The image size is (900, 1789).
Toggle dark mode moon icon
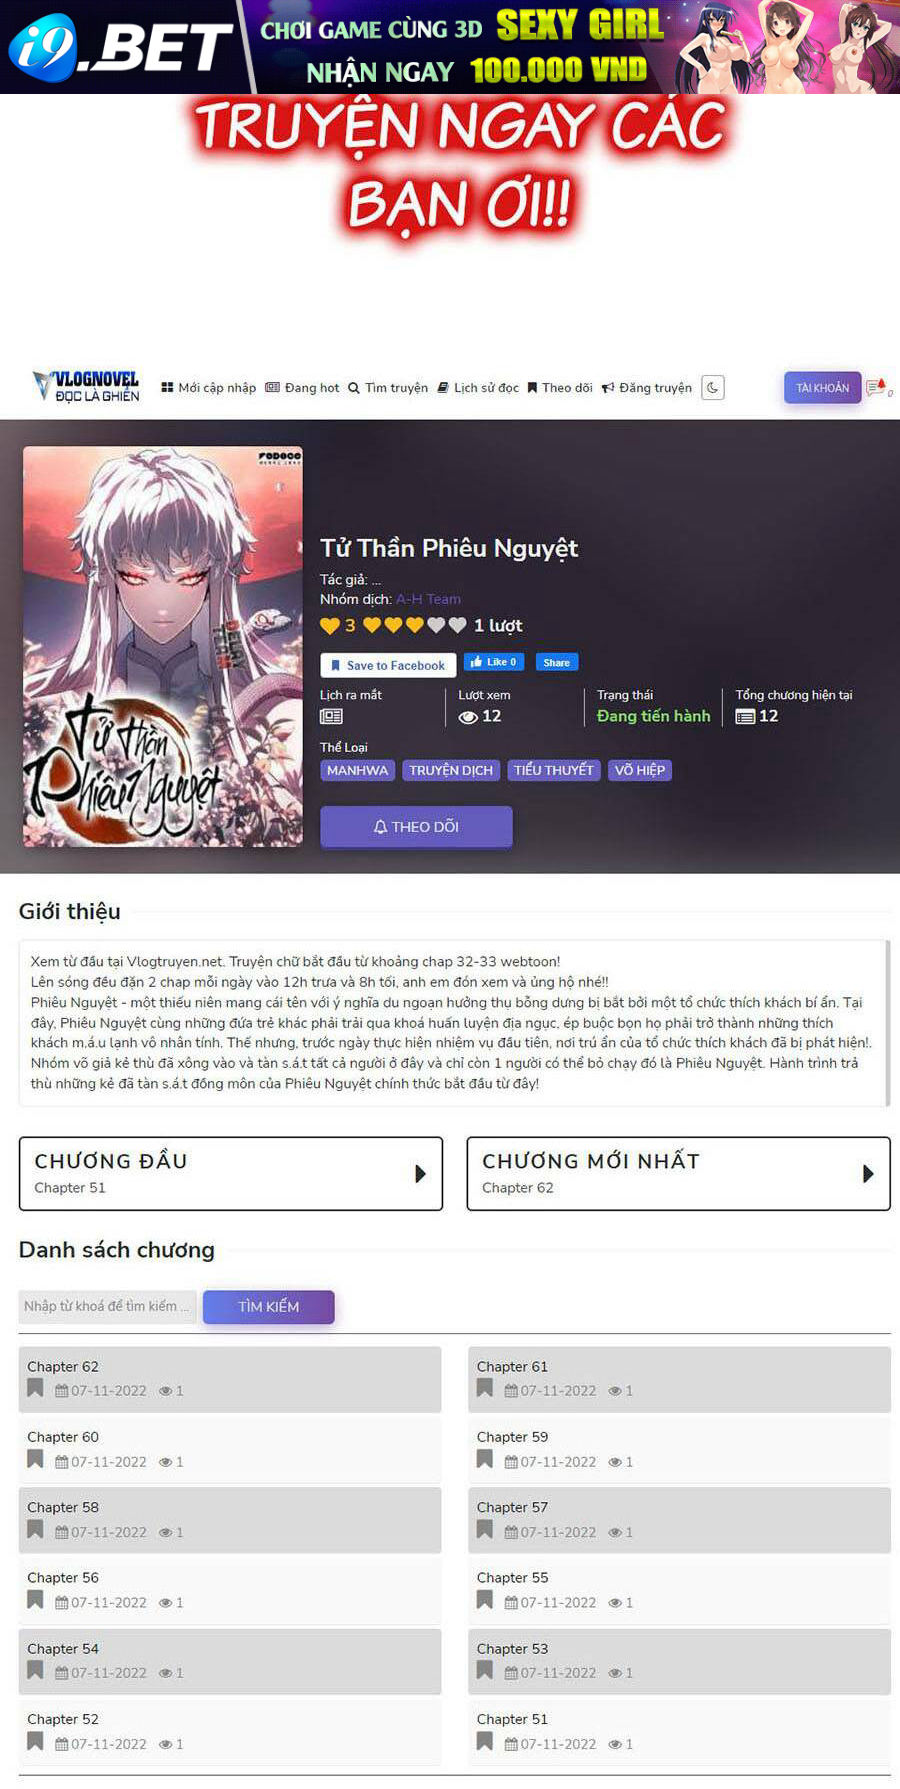coord(712,388)
